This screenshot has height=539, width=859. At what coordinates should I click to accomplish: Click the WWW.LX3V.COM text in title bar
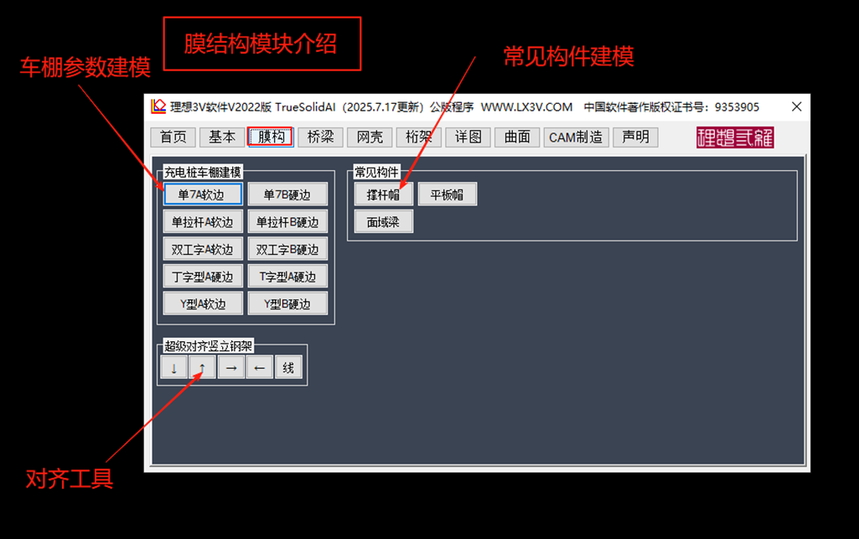pyautogui.click(x=526, y=107)
